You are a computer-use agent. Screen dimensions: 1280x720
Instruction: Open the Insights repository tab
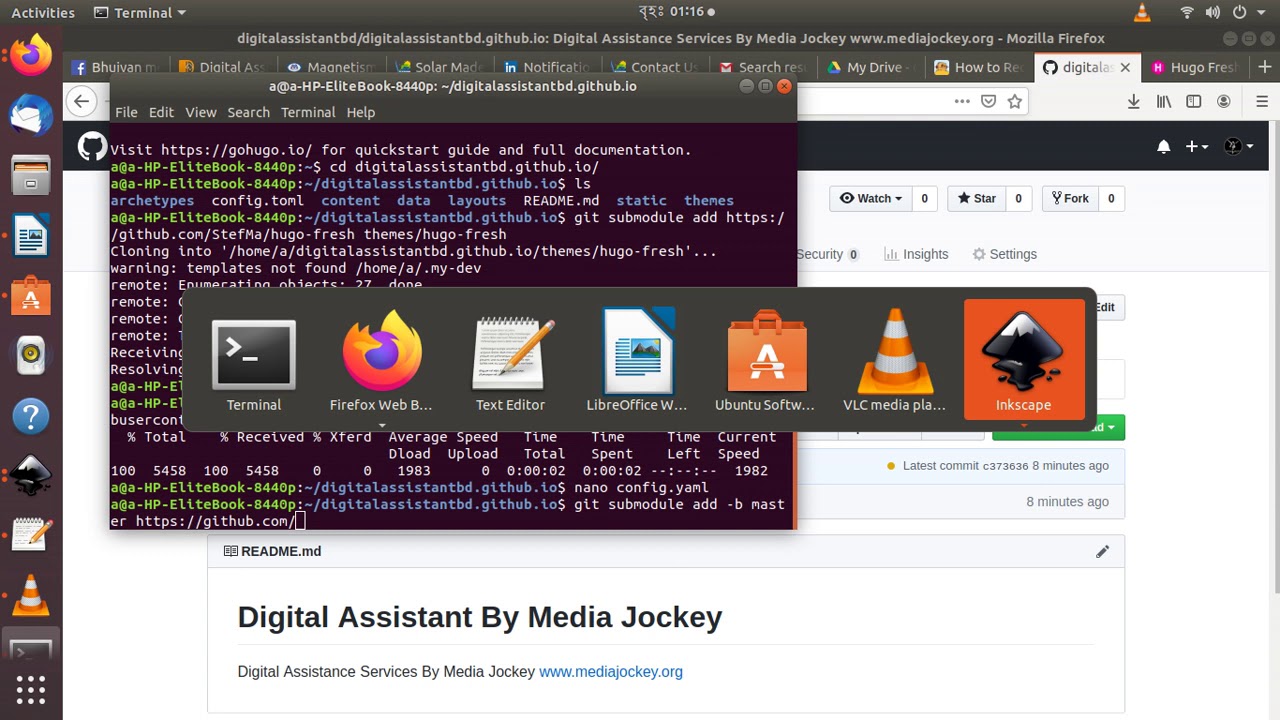tap(916, 254)
